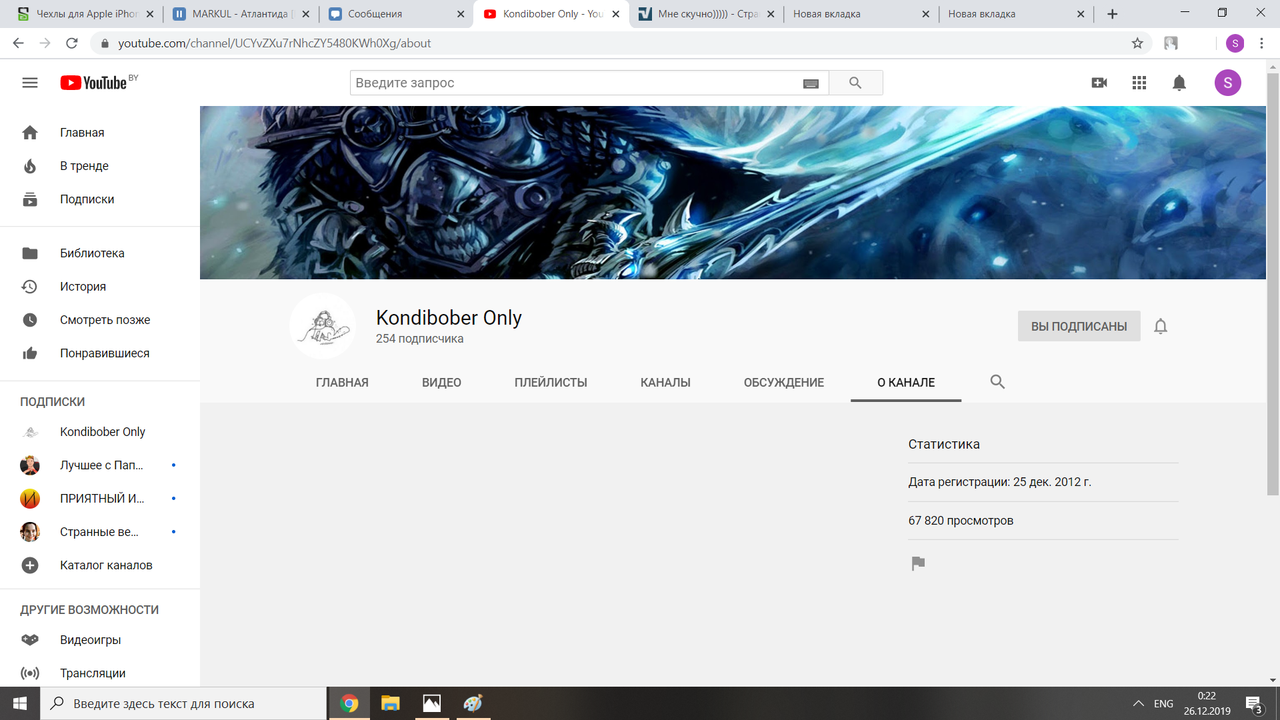Open Странные ве… subscription

click(100, 532)
